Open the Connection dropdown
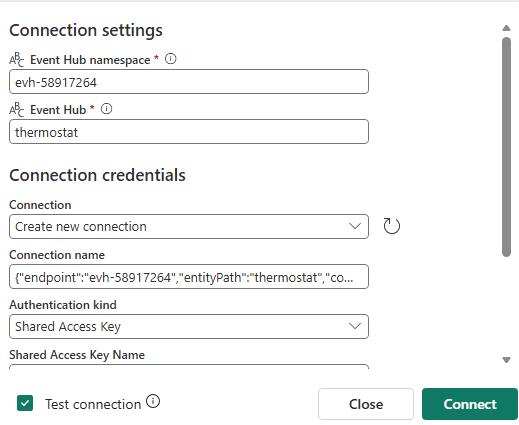 (189, 227)
